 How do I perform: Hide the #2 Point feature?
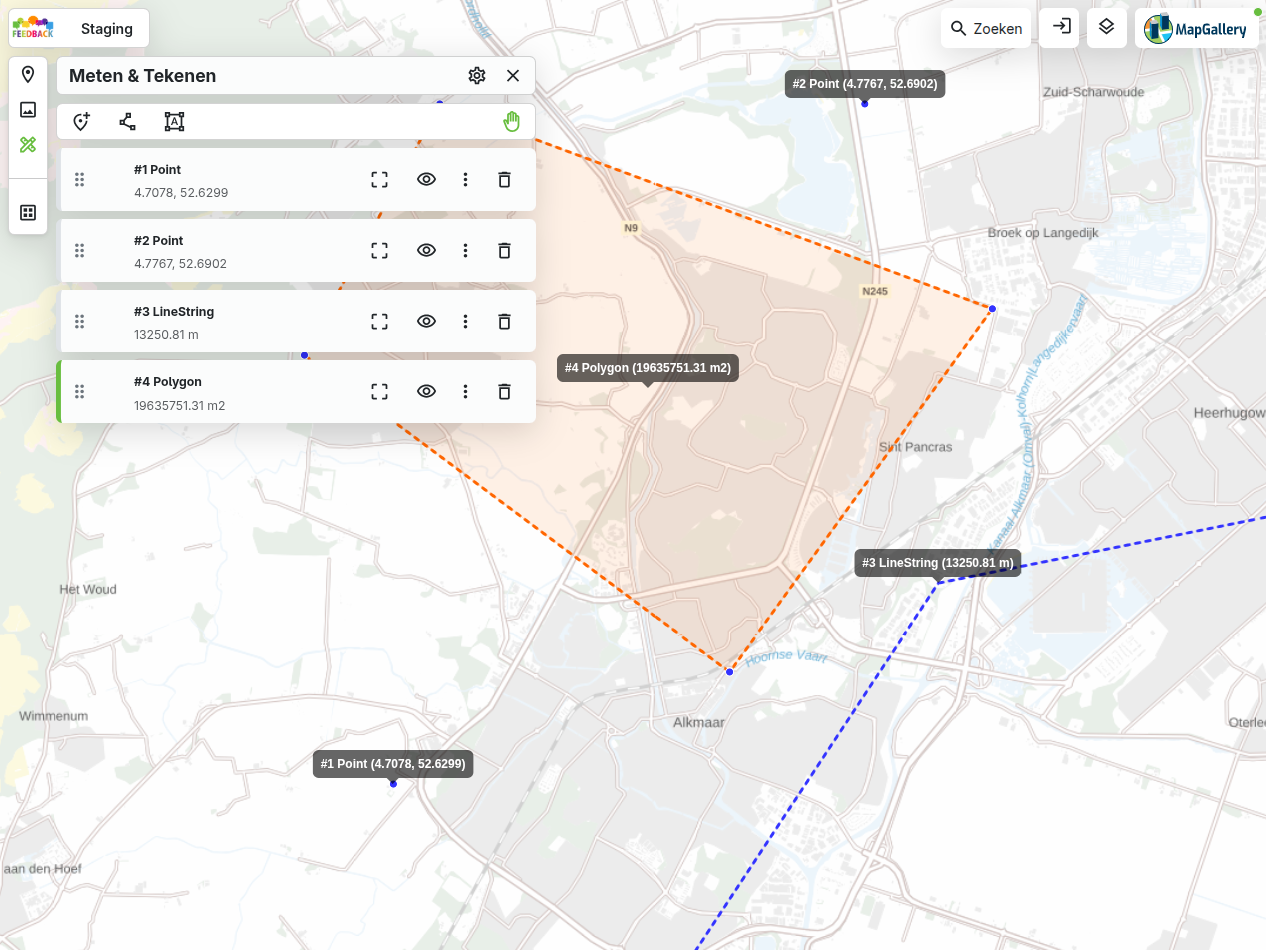pyautogui.click(x=427, y=251)
